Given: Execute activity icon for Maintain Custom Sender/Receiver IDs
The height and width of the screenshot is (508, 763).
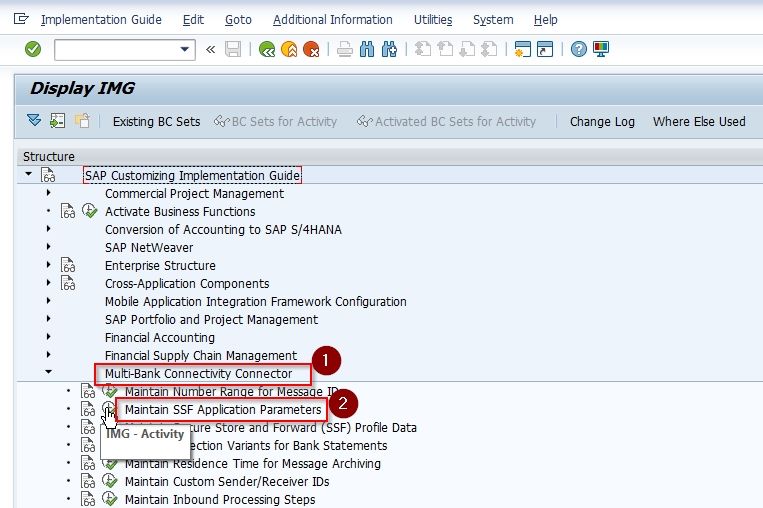Looking at the screenshot, I should (x=109, y=481).
